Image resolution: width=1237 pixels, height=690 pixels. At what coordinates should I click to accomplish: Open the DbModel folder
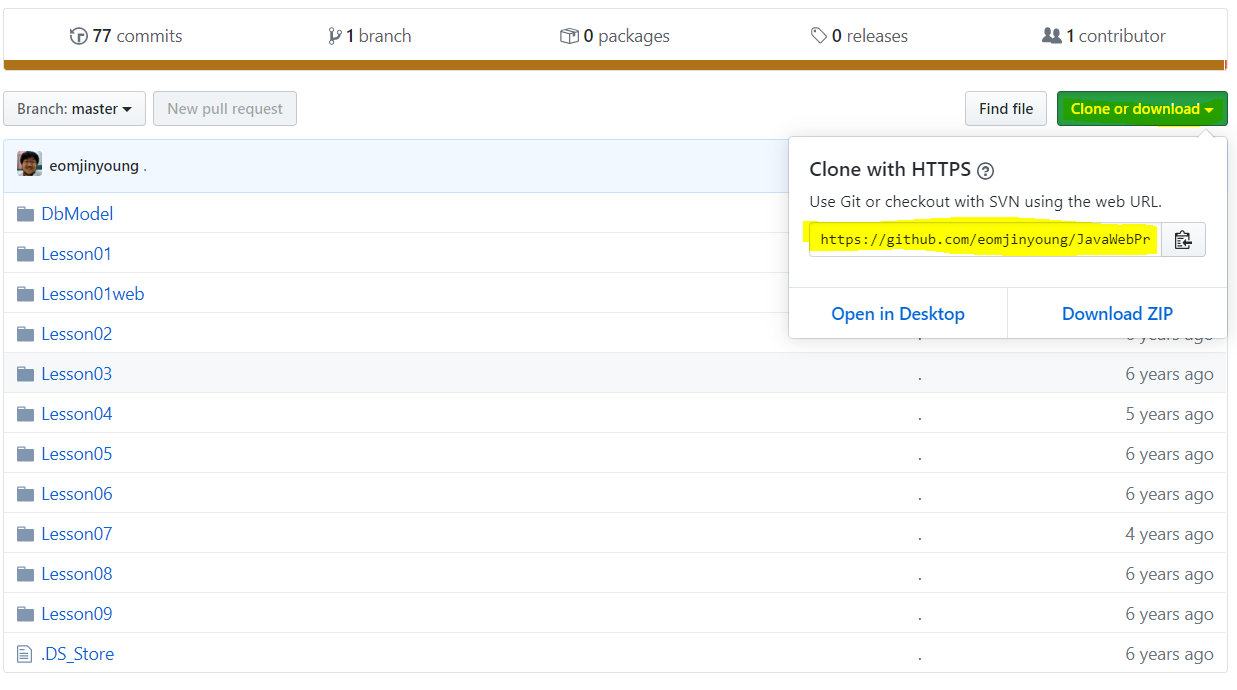[77, 213]
